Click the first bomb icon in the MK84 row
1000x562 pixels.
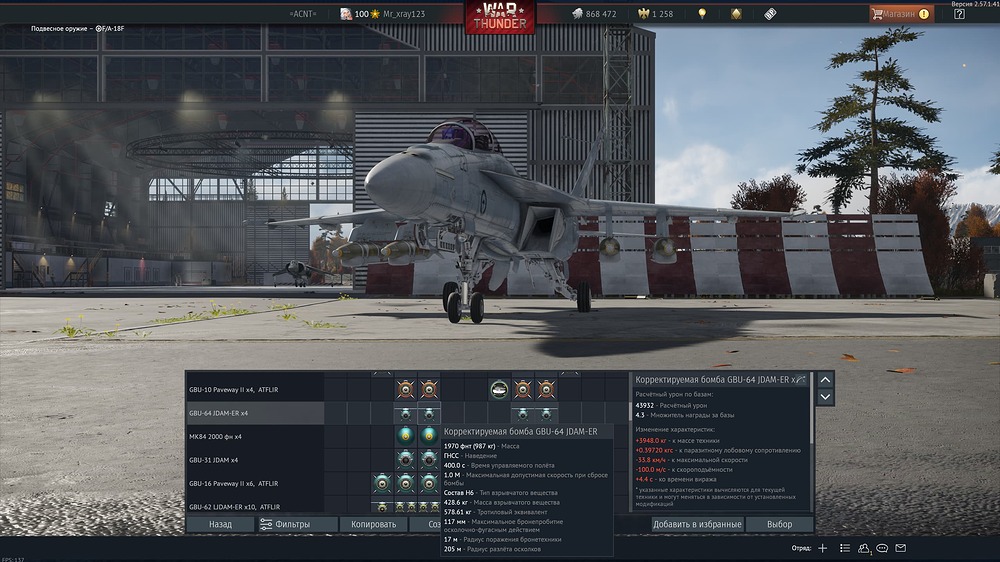click(x=405, y=436)
